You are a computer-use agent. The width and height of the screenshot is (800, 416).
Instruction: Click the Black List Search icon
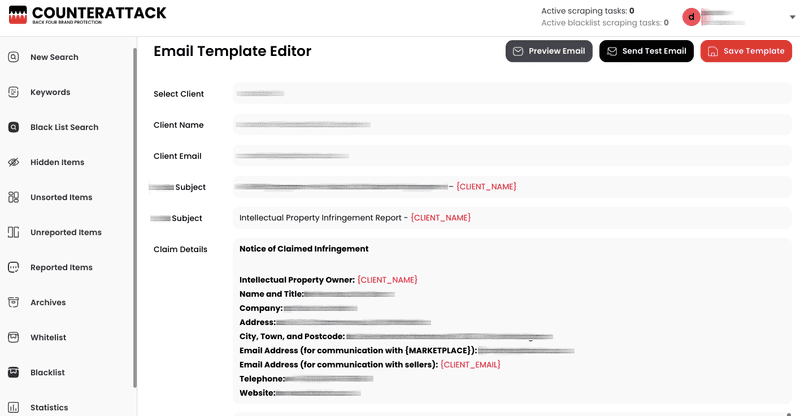tap(13, 127)
